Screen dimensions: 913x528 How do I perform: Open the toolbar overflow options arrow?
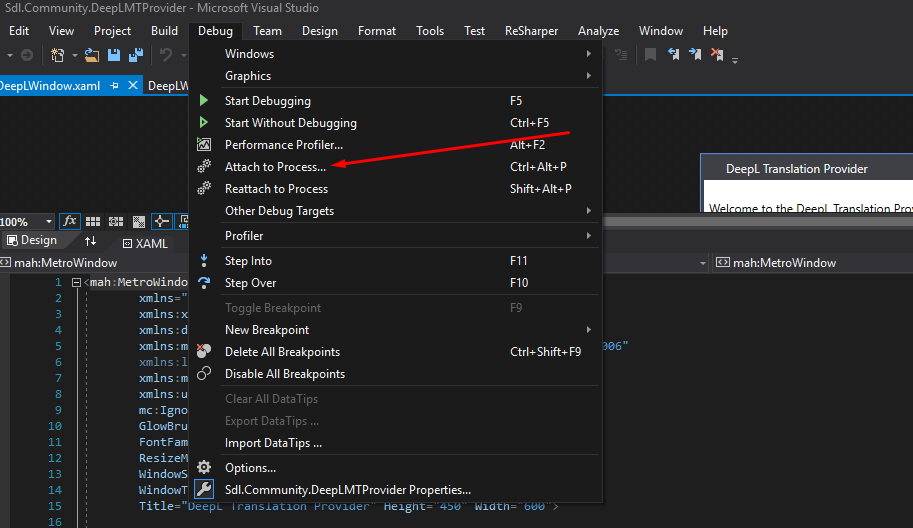tap(735, 61)
